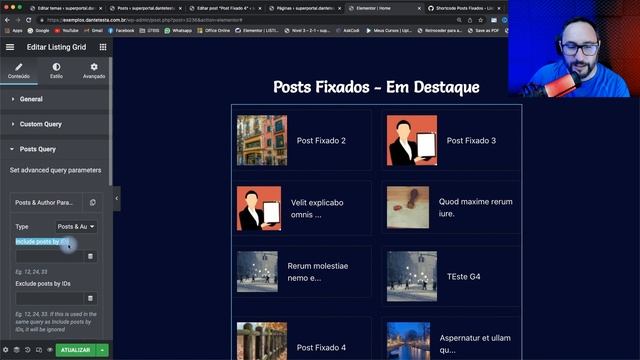
Task: Go back in the browser
Action: 7,20
